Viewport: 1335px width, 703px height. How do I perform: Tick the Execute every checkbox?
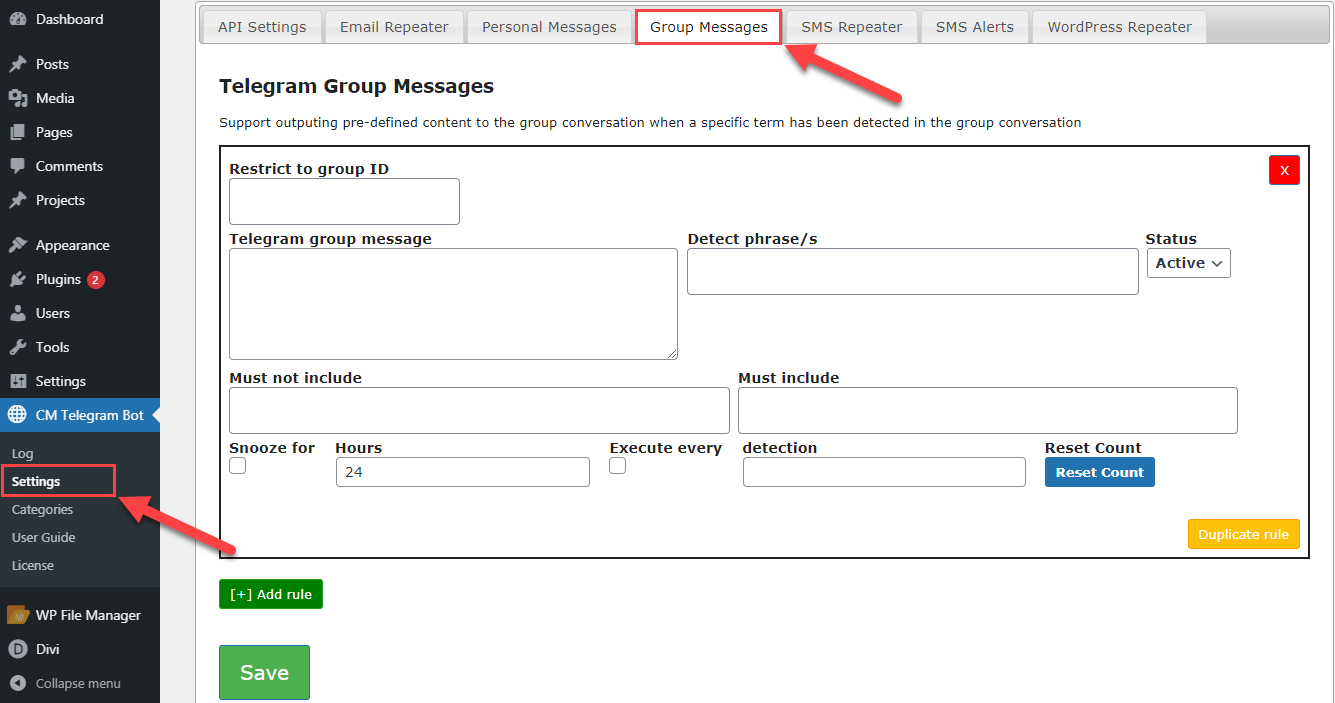coord(618,466)
